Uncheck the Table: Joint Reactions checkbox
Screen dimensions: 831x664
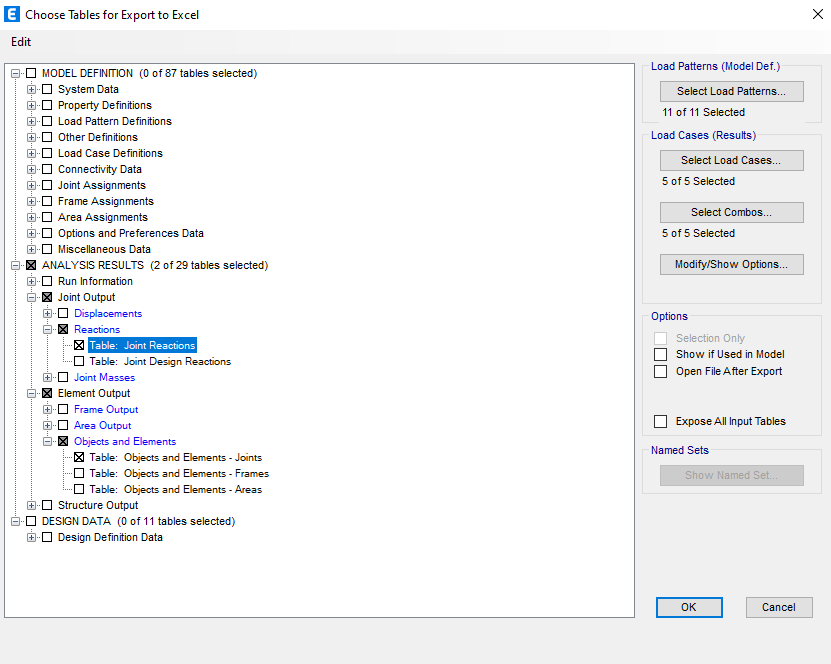79,345
